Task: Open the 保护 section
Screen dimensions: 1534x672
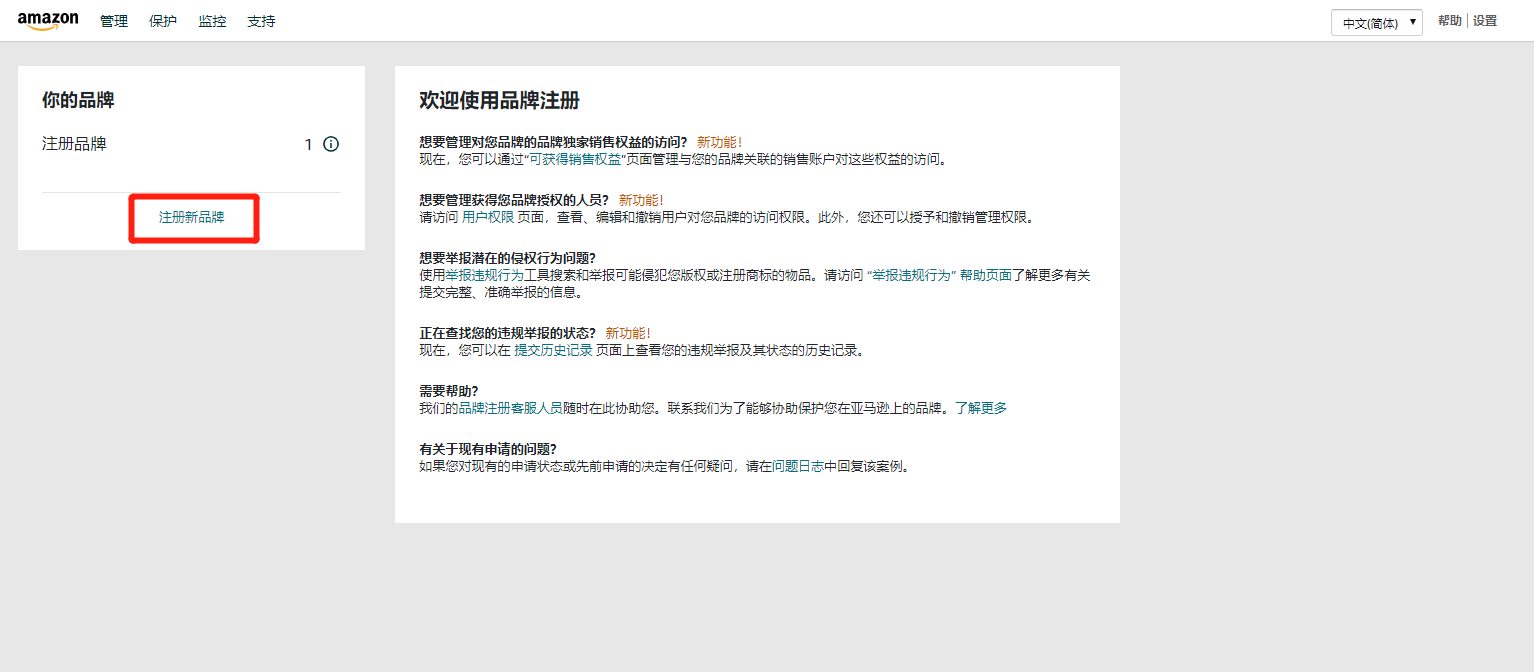Action: click(162, 21)
